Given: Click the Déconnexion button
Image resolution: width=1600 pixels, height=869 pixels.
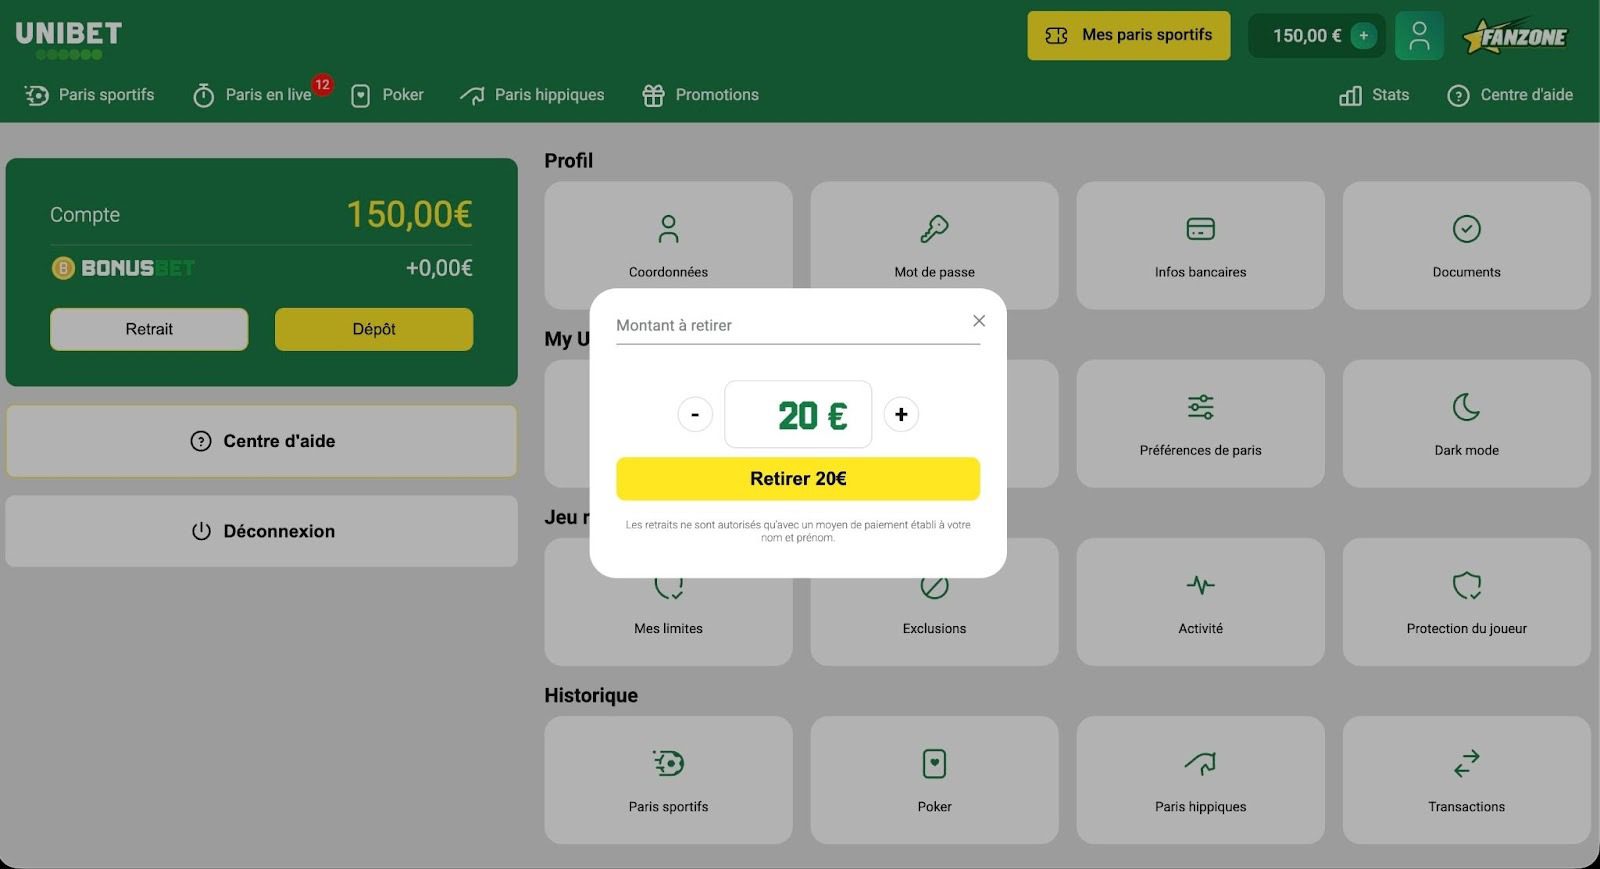Looking at the screenshot, I should click(x=262, y=531).
